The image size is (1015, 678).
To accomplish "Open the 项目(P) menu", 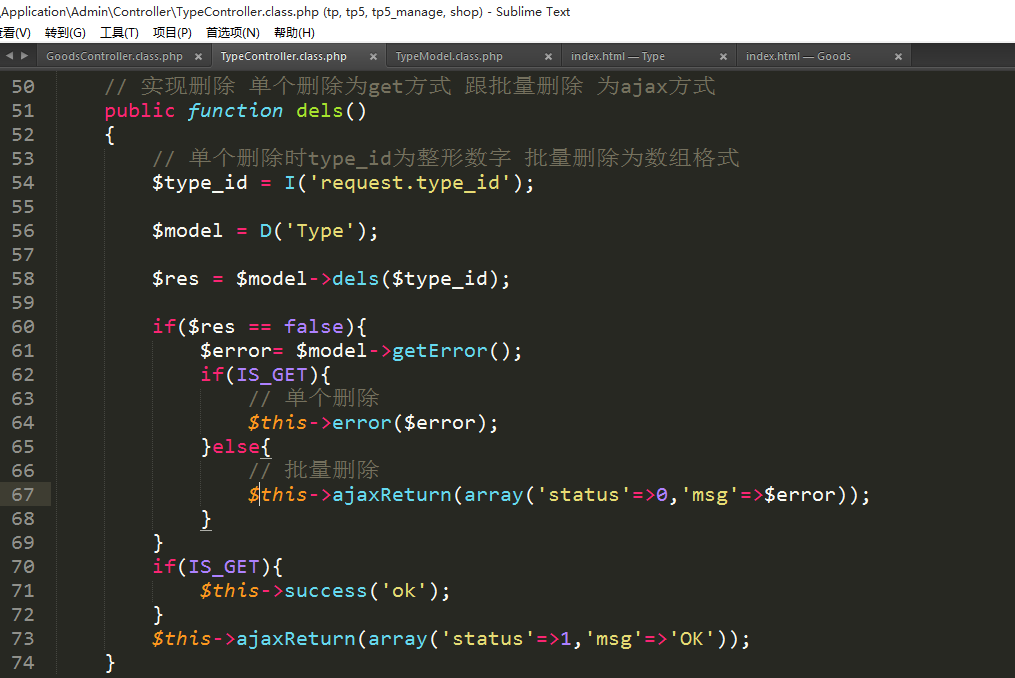I will (x=172, y=32).
